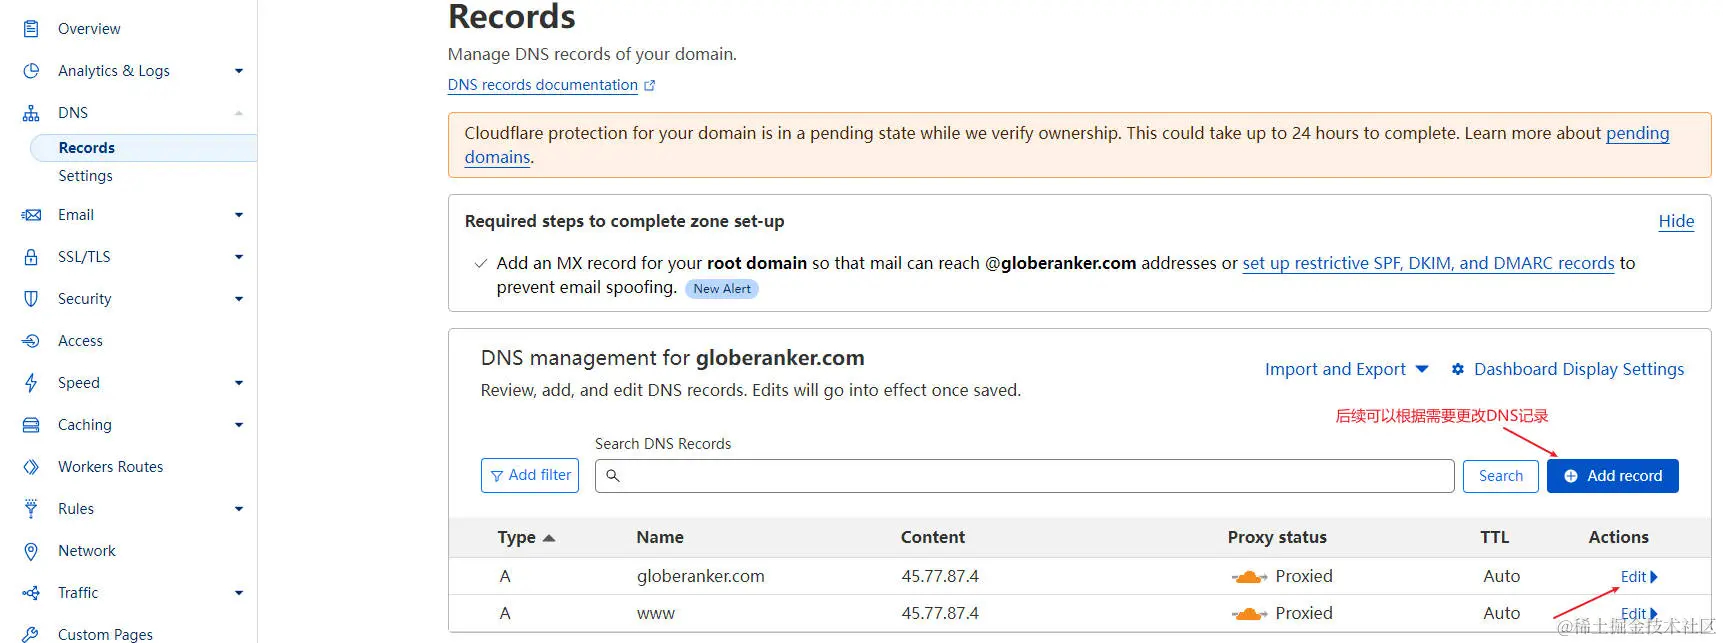Click the Speed lightning bolt icon
The width and height of the screenshot is (1723, 643).
31,383
